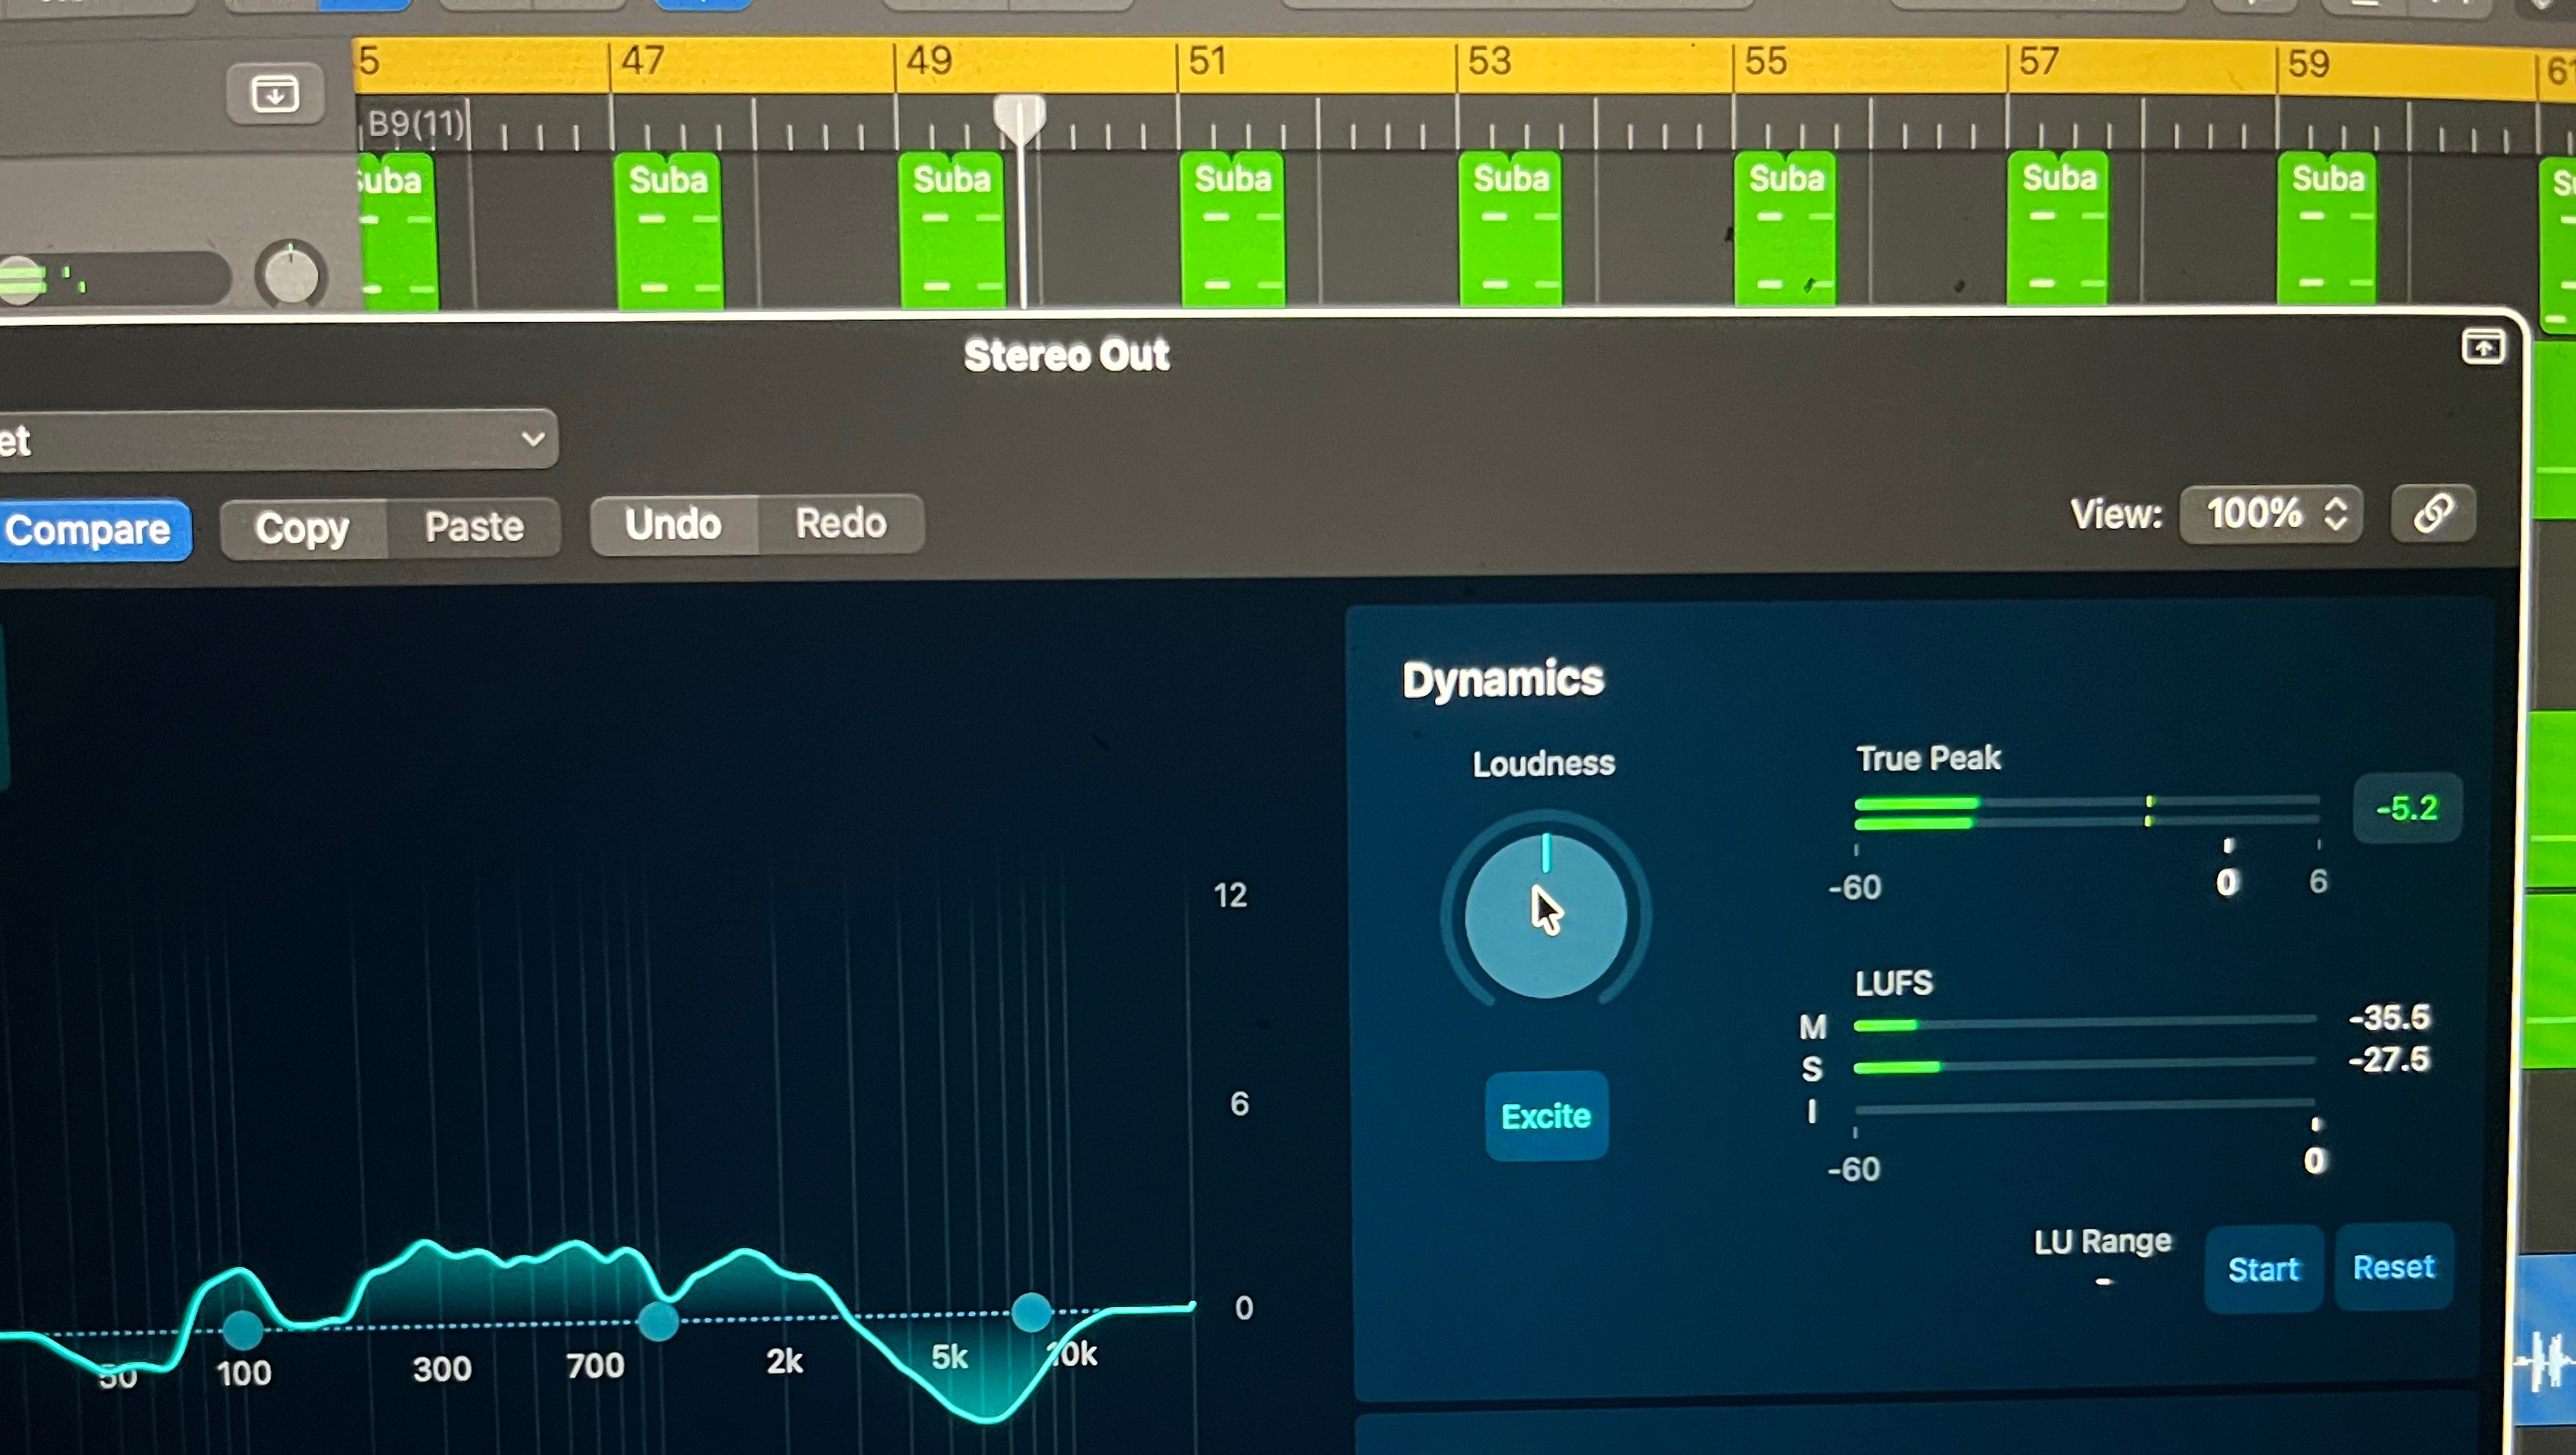Click the EQ band handle near 700 Hz
Screen dimensions: 2576x1455
658,1321
